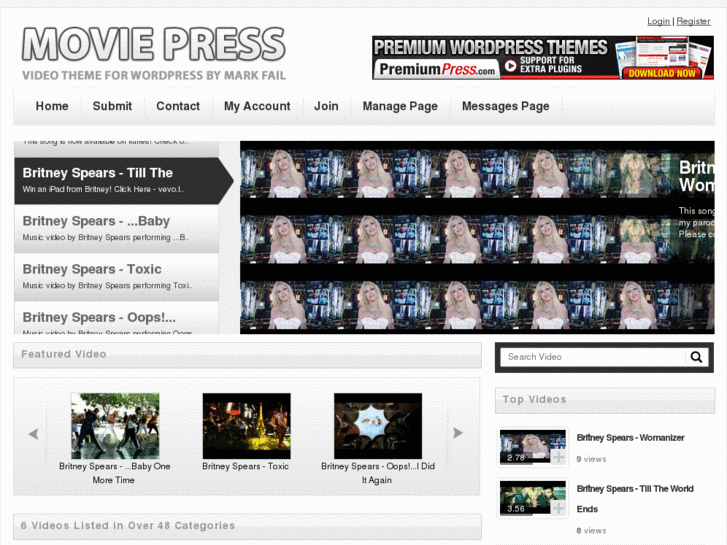The width and height of the screenshot is (727, 545).
Task: Click Download Now in the banner
Action: [x=662, y=73]
